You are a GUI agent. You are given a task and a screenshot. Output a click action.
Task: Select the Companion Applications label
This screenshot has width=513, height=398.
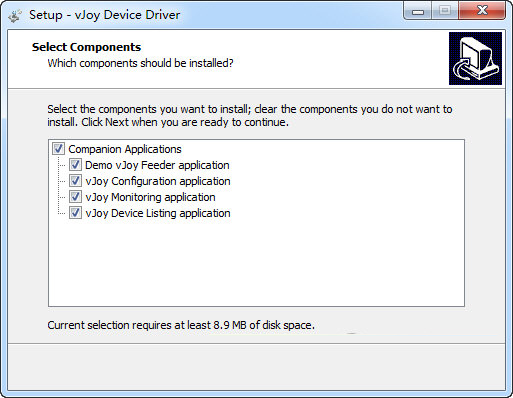coord(125,149)
